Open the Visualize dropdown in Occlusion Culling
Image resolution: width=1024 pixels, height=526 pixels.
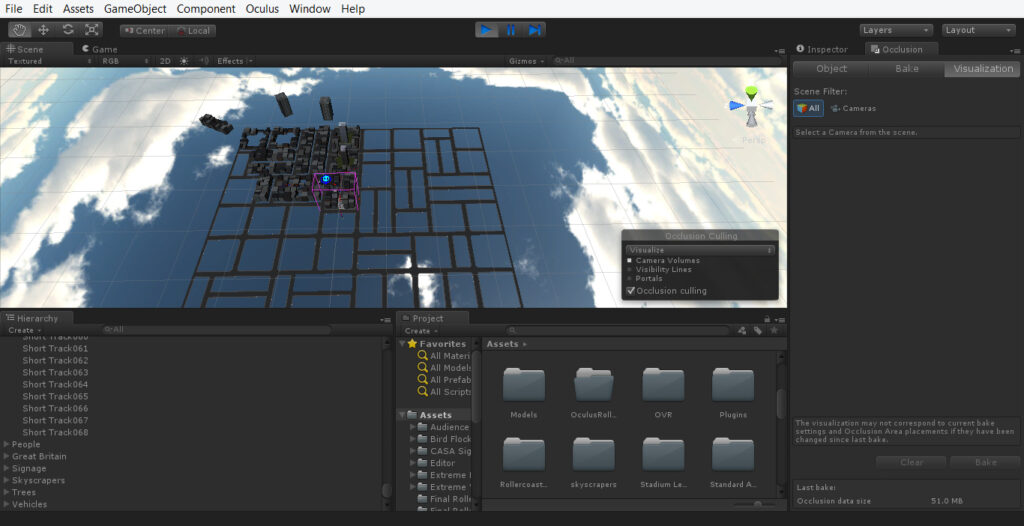[700, 250]
